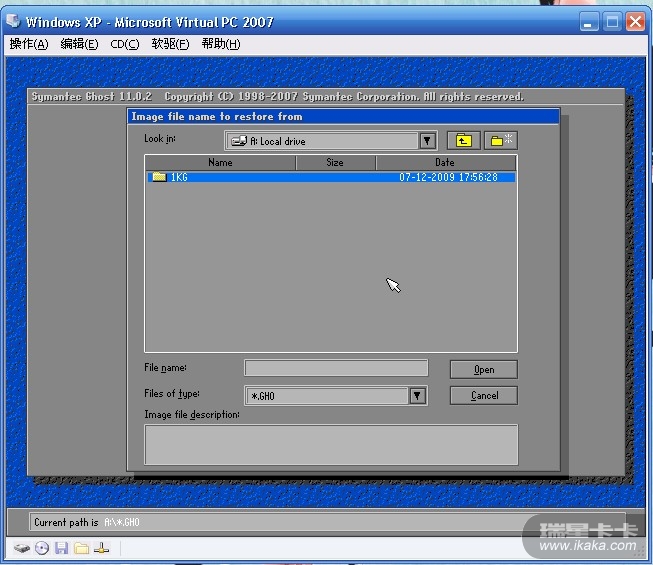Click the Image file description box
The image size is (653, 565).
point(331,445)
